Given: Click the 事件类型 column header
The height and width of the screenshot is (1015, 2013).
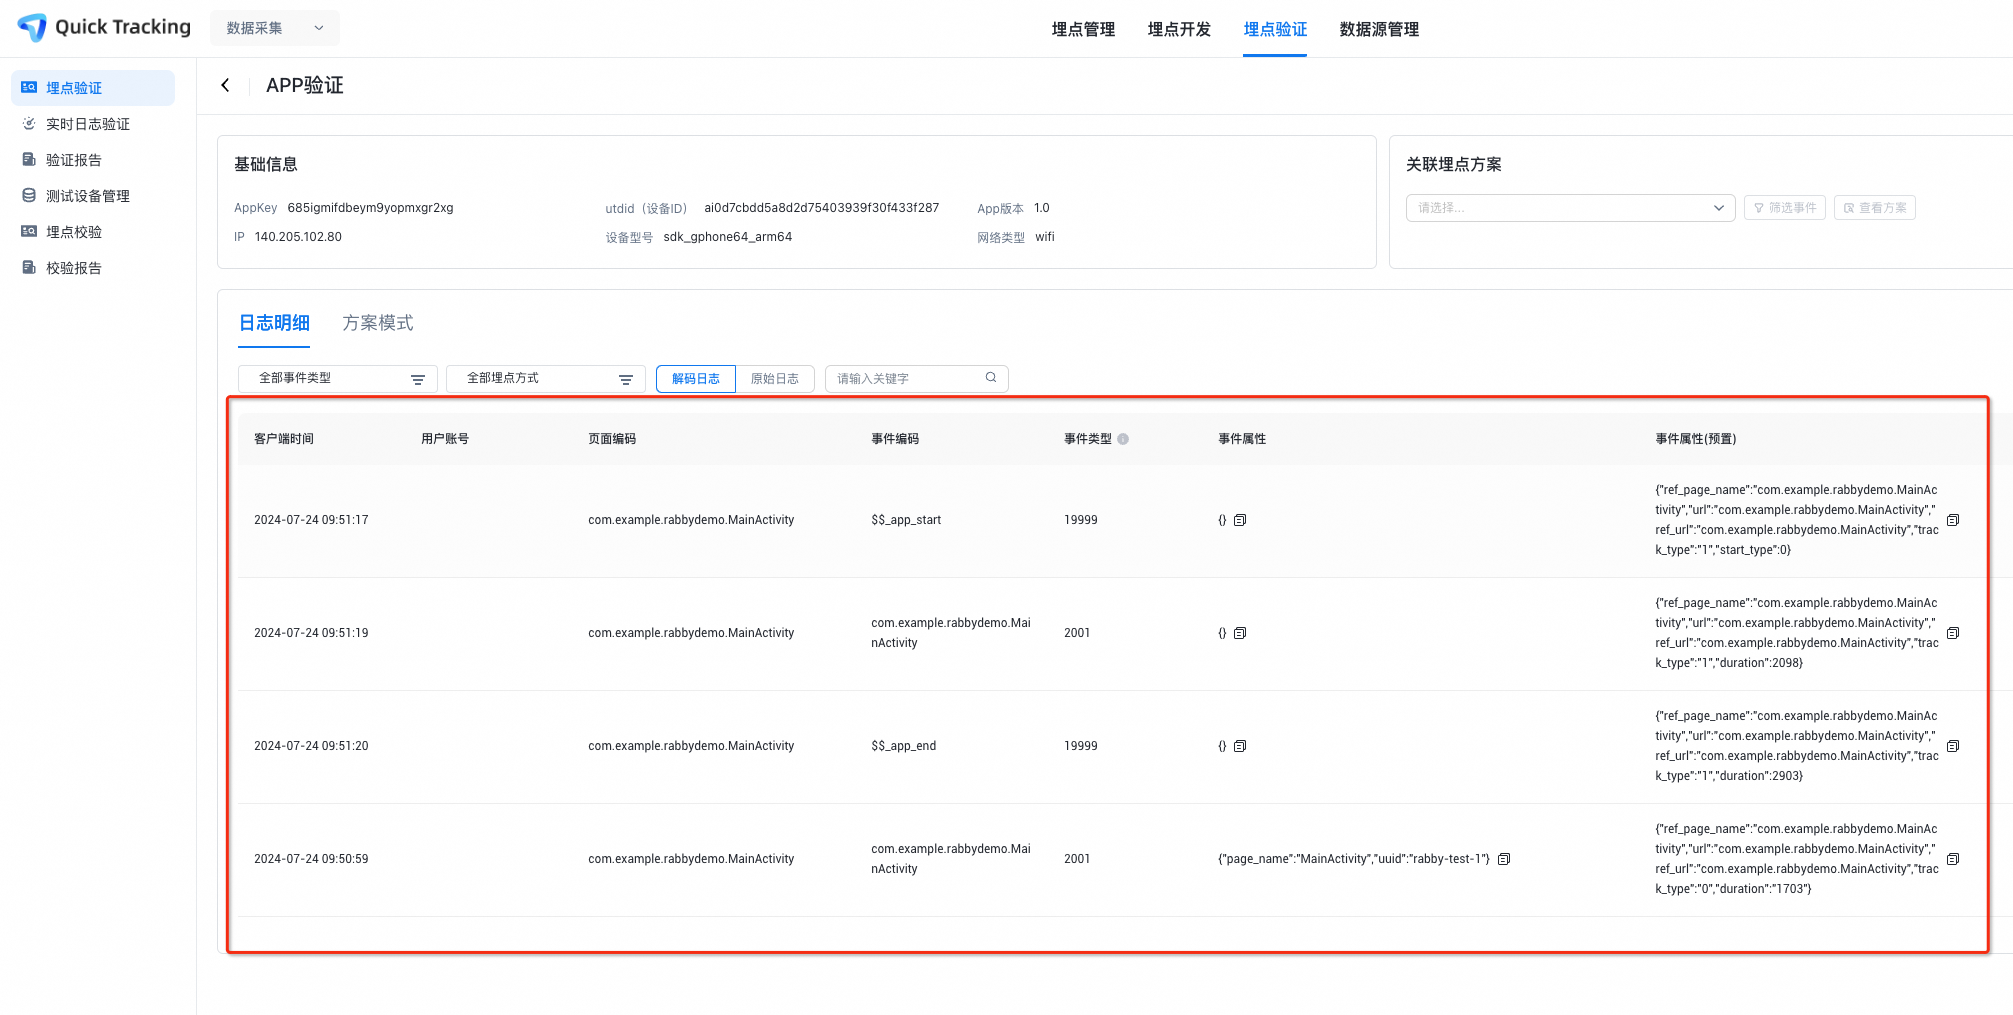Looking at the screenshot, I should (x=1088, y=439).
